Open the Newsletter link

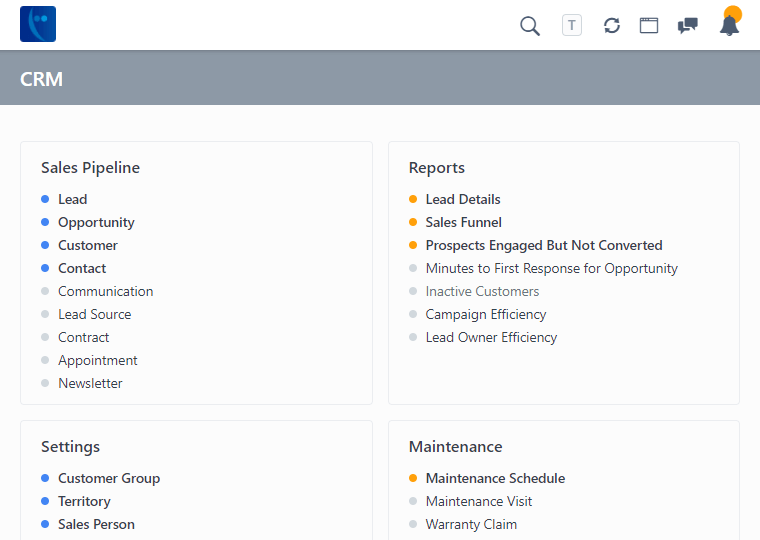(90, 383)
